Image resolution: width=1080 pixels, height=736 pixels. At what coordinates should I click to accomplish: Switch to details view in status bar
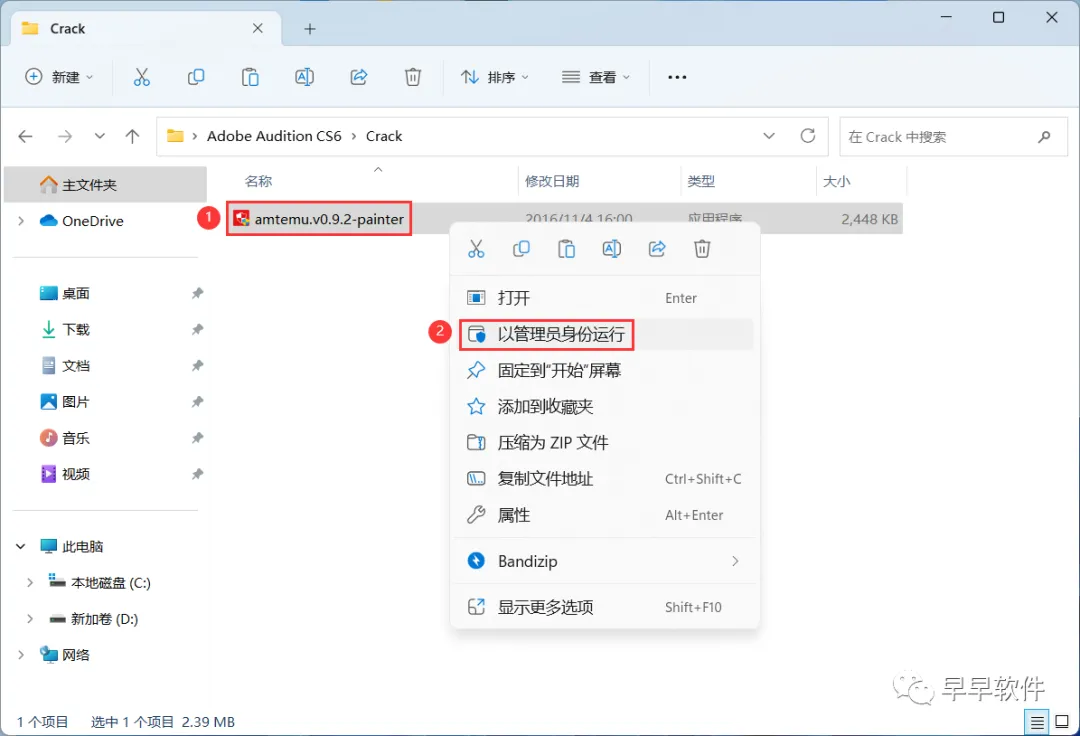click(1037, 722)
